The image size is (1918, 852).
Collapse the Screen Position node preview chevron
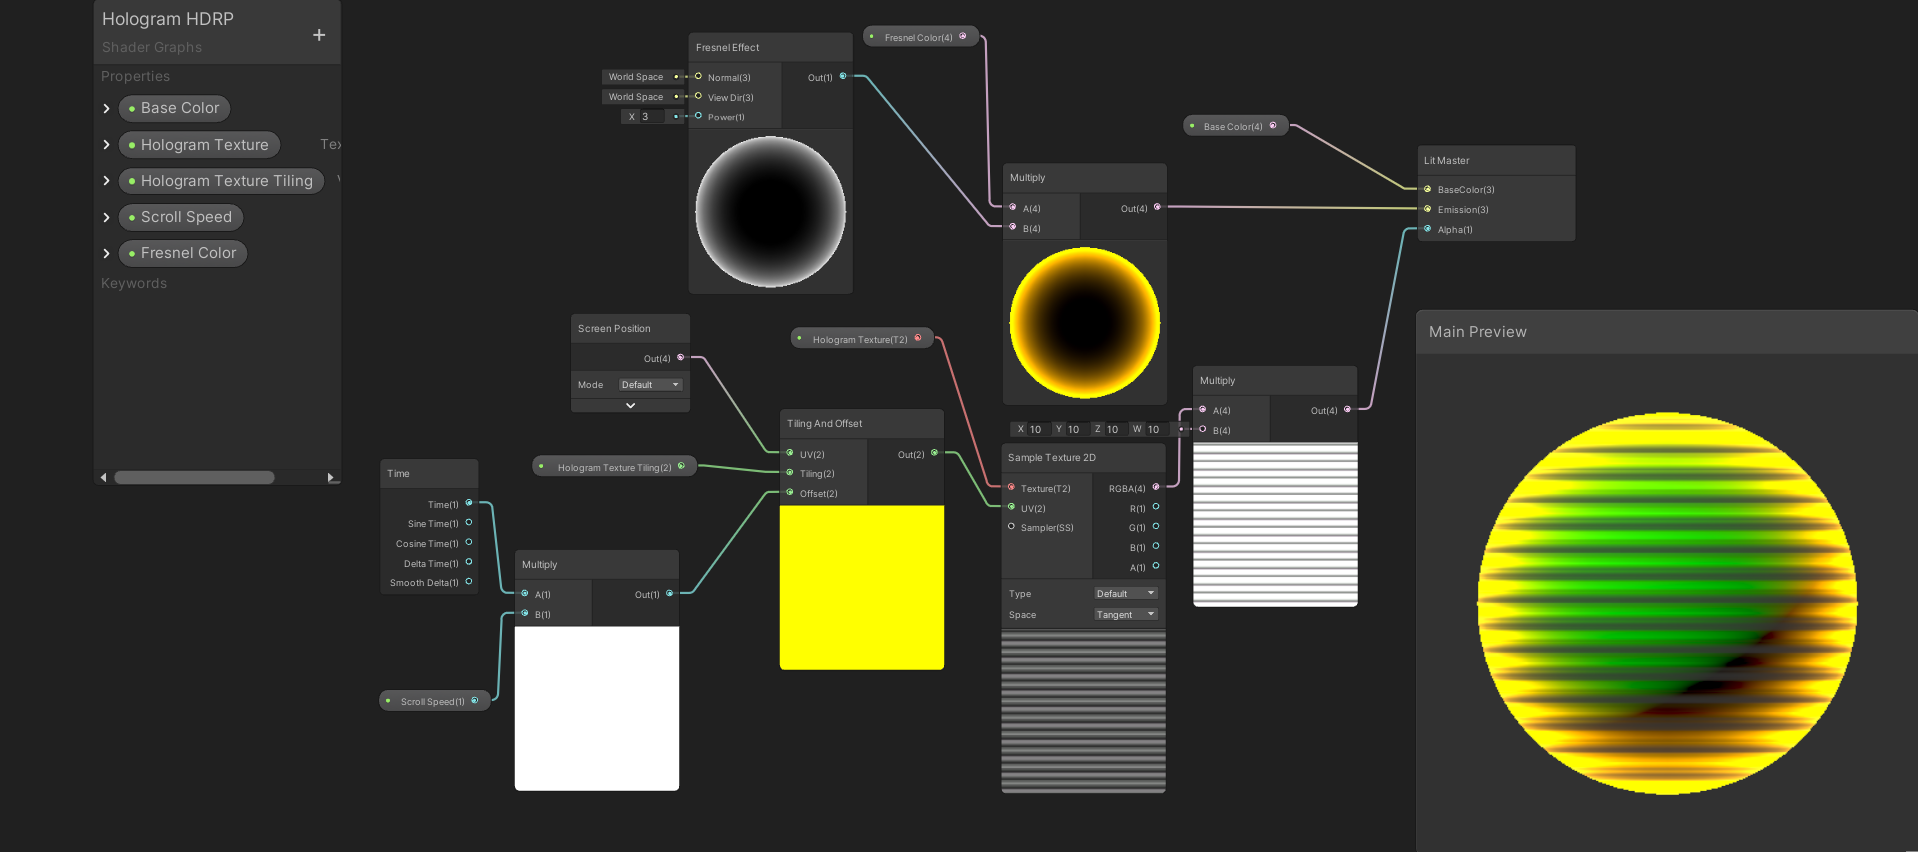[x=630, y=405]
